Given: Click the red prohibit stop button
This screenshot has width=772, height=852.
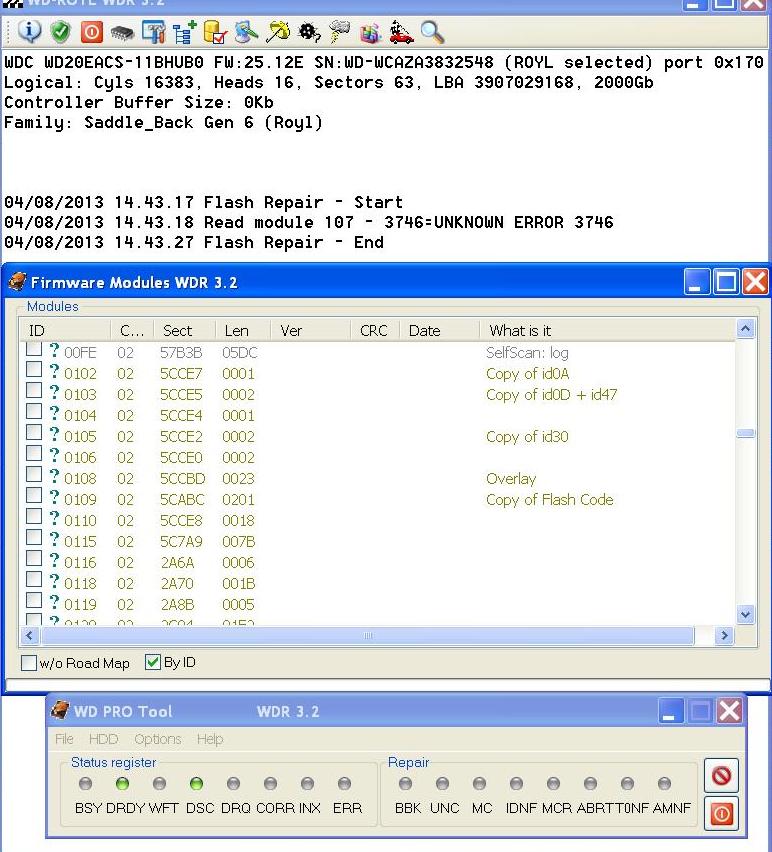Looking at the screenshot, I should [721, 775].
